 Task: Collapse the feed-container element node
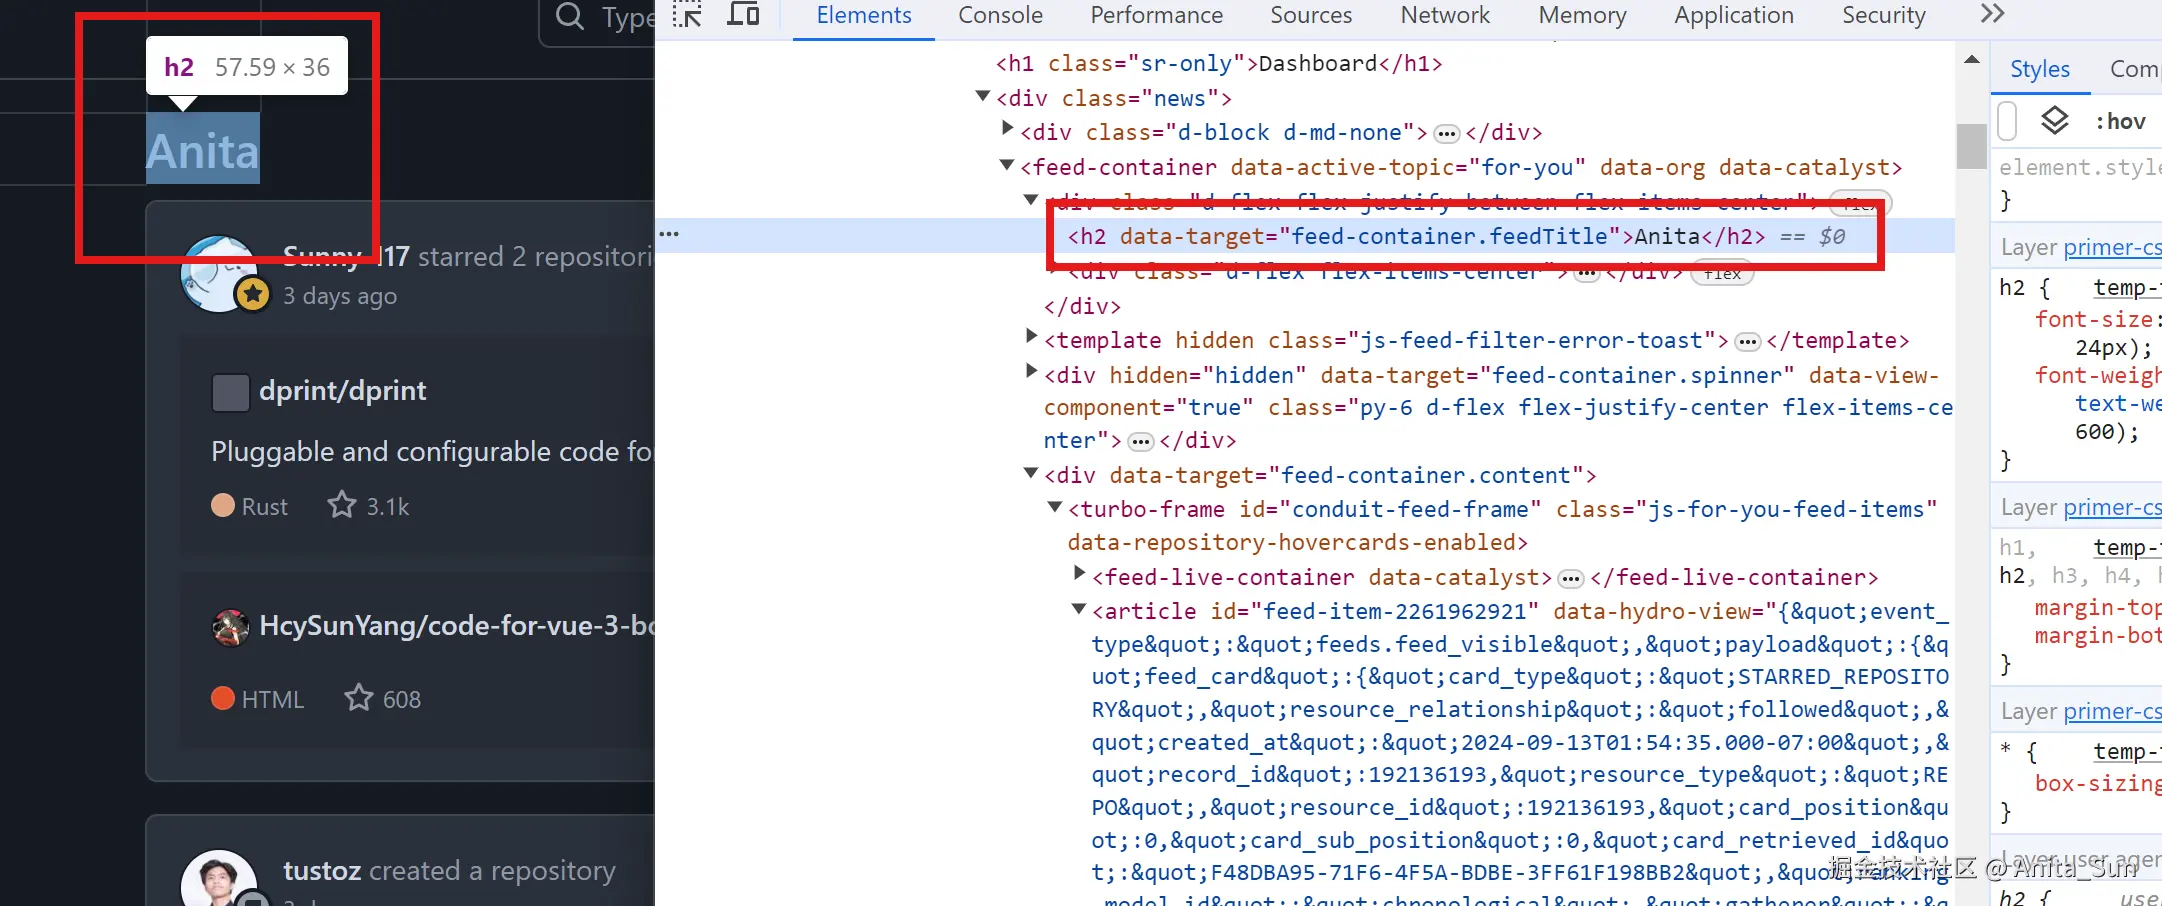(x=1007, y=166)
